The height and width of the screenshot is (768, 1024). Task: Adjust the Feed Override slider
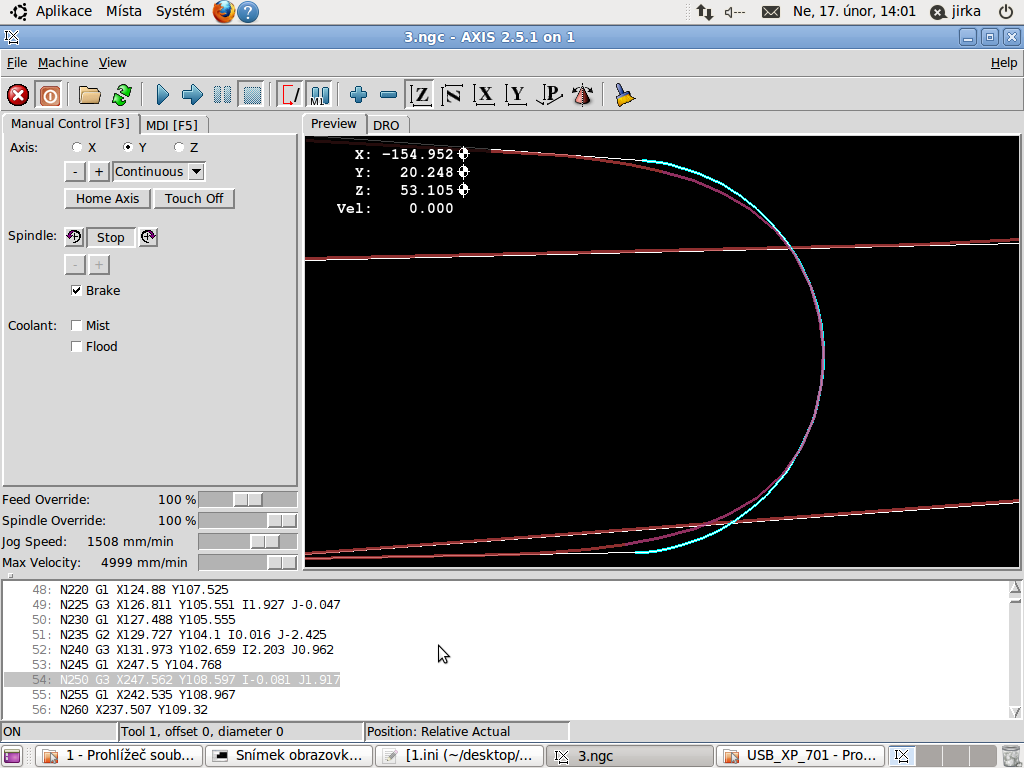(247, 499)
